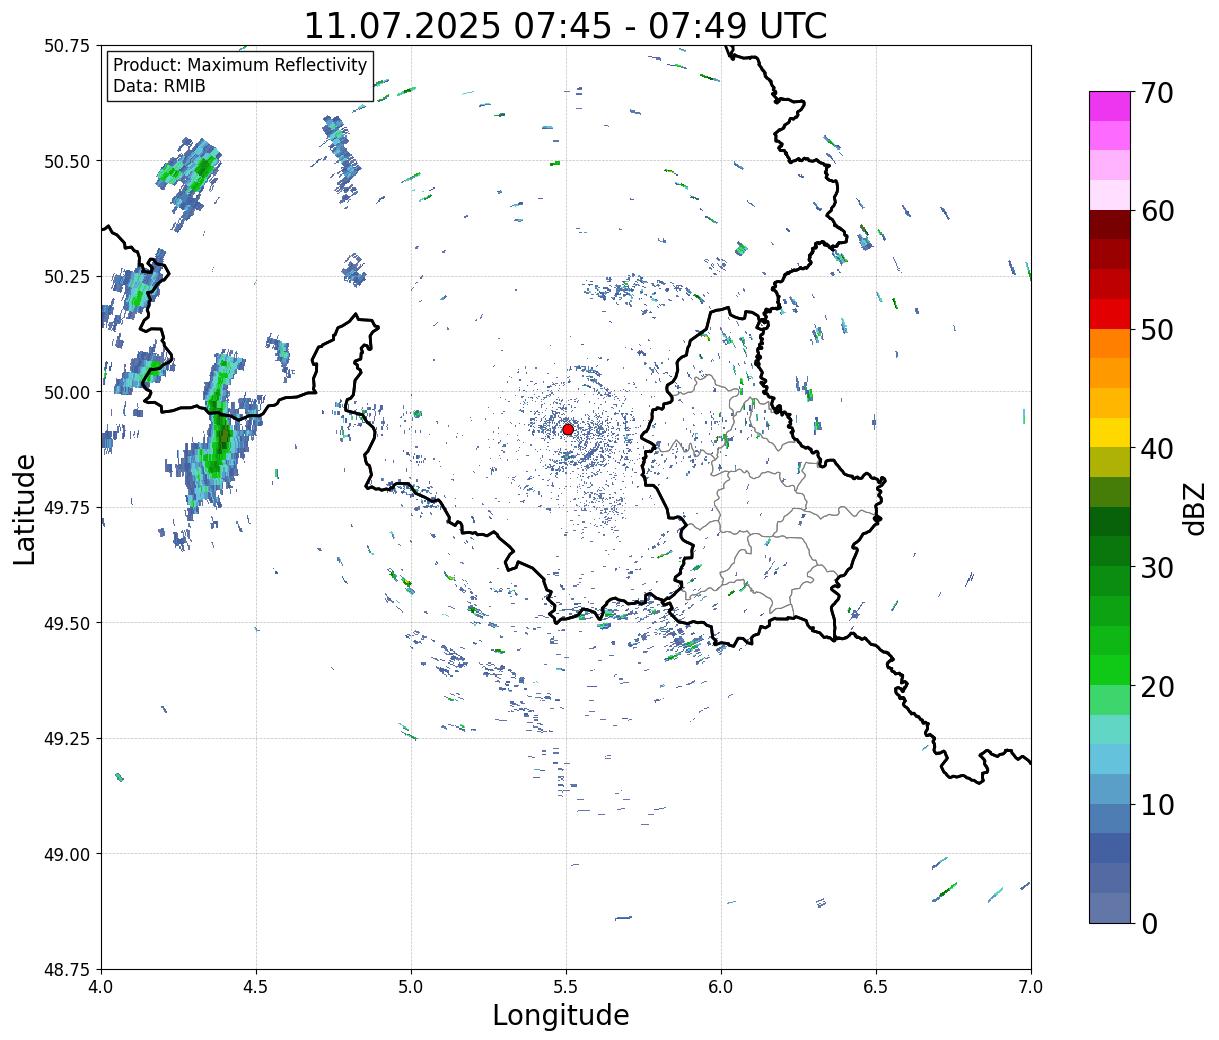The height and width of the screenshot is (1040, 1219).
Task: Click the 'dBZ' colorbar label
Action: point(1194,508)
